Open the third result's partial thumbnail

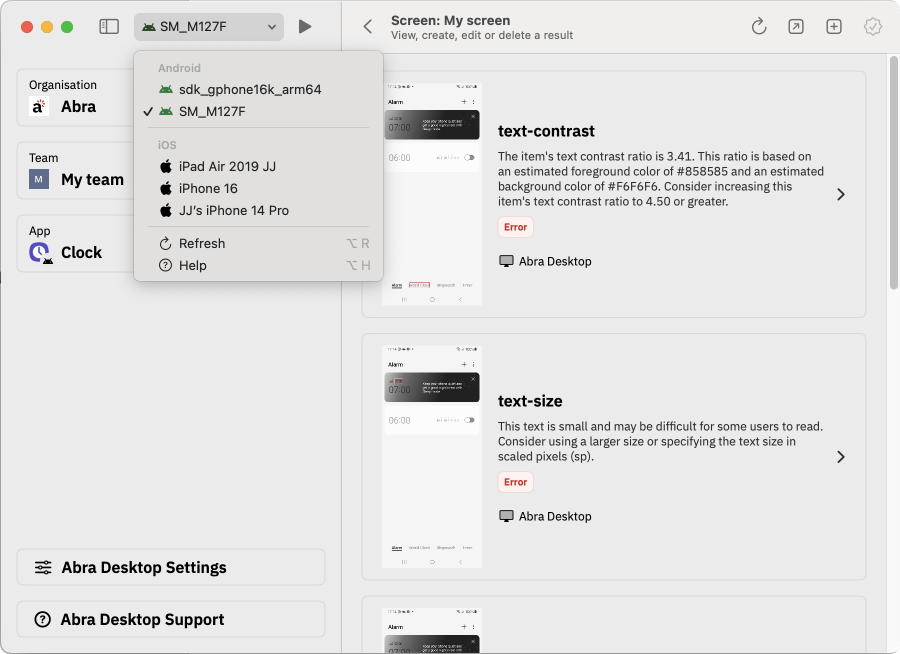432,630
